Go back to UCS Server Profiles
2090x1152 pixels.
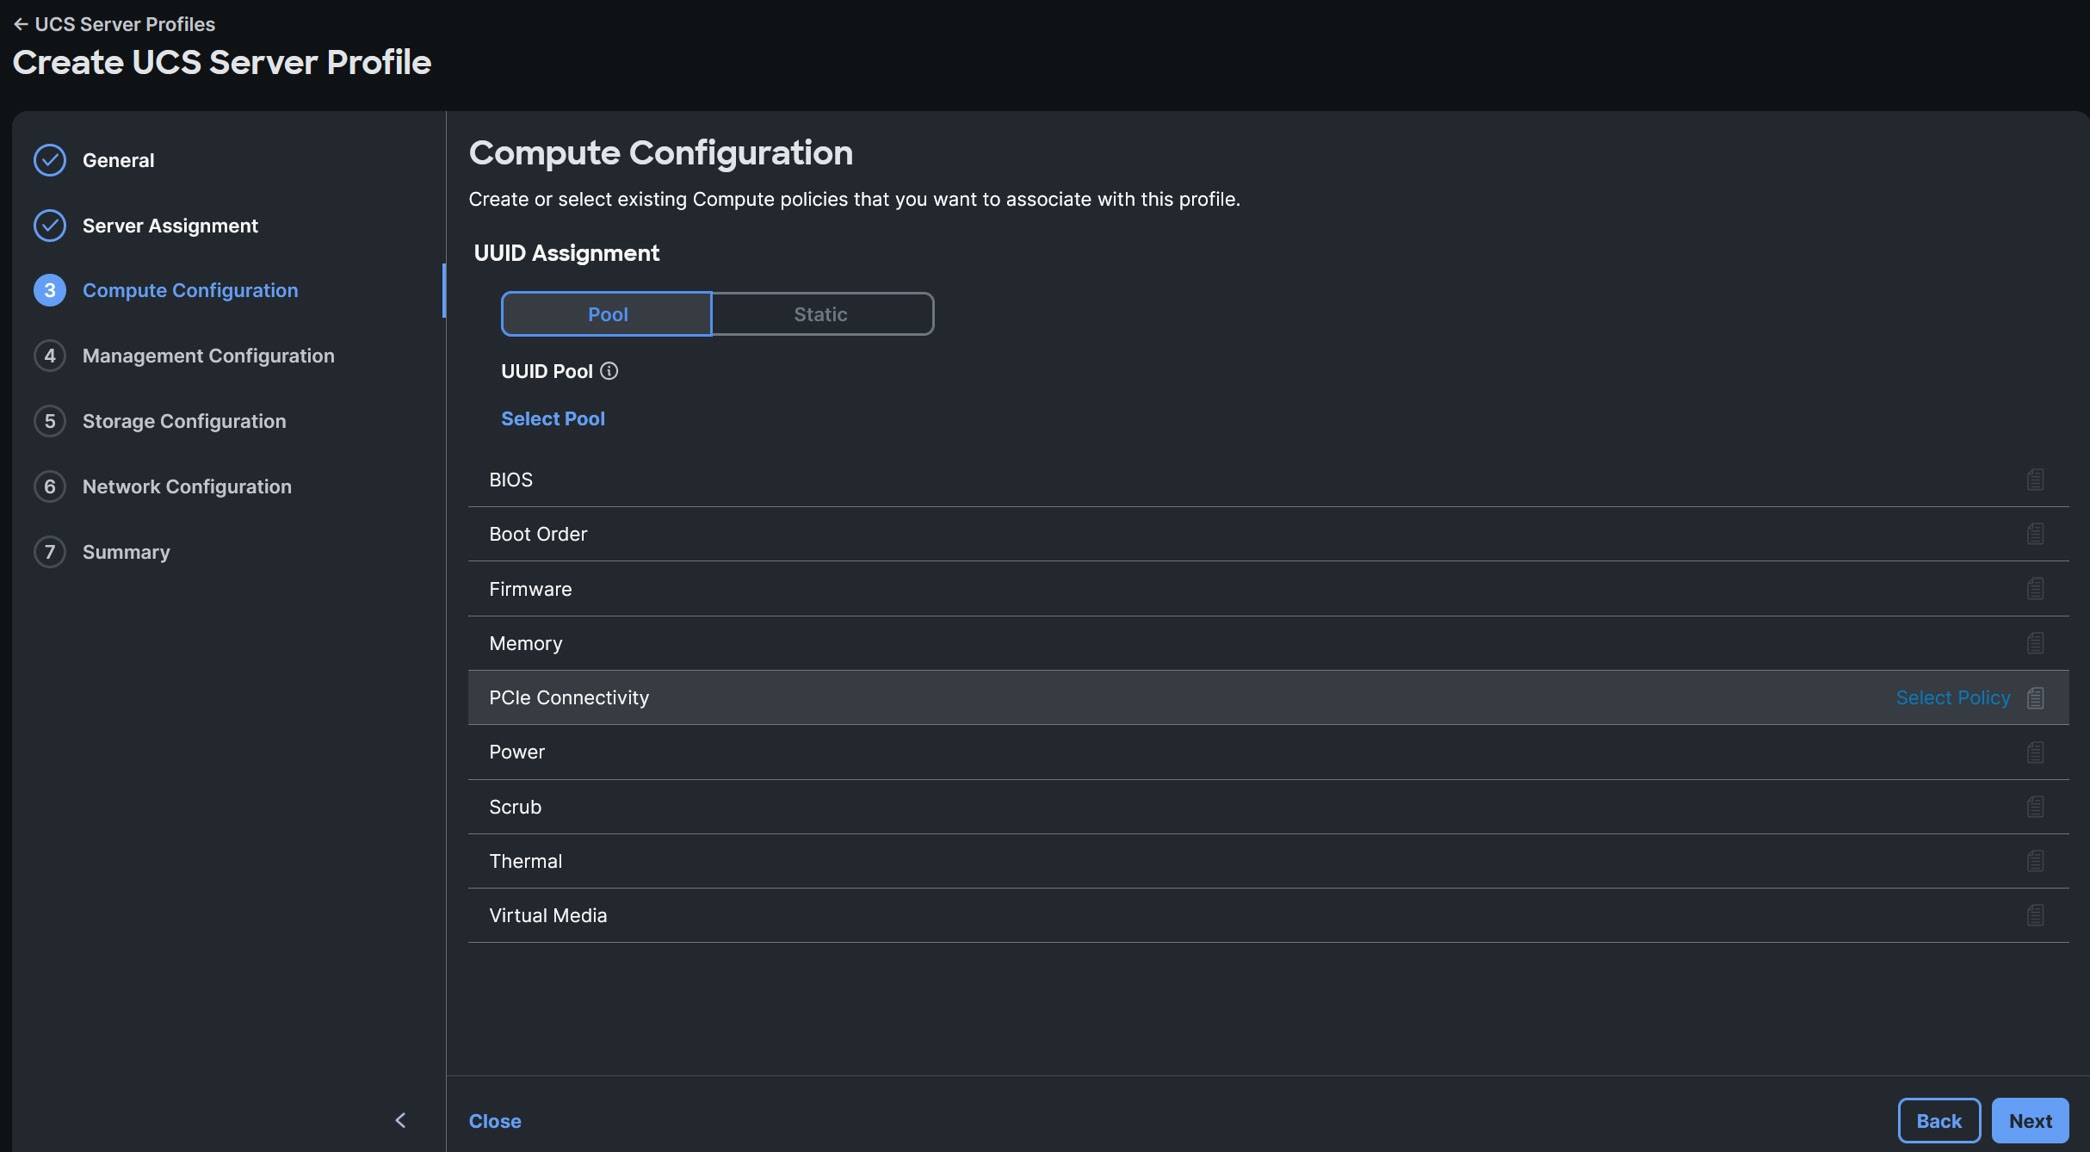(114, 24)
